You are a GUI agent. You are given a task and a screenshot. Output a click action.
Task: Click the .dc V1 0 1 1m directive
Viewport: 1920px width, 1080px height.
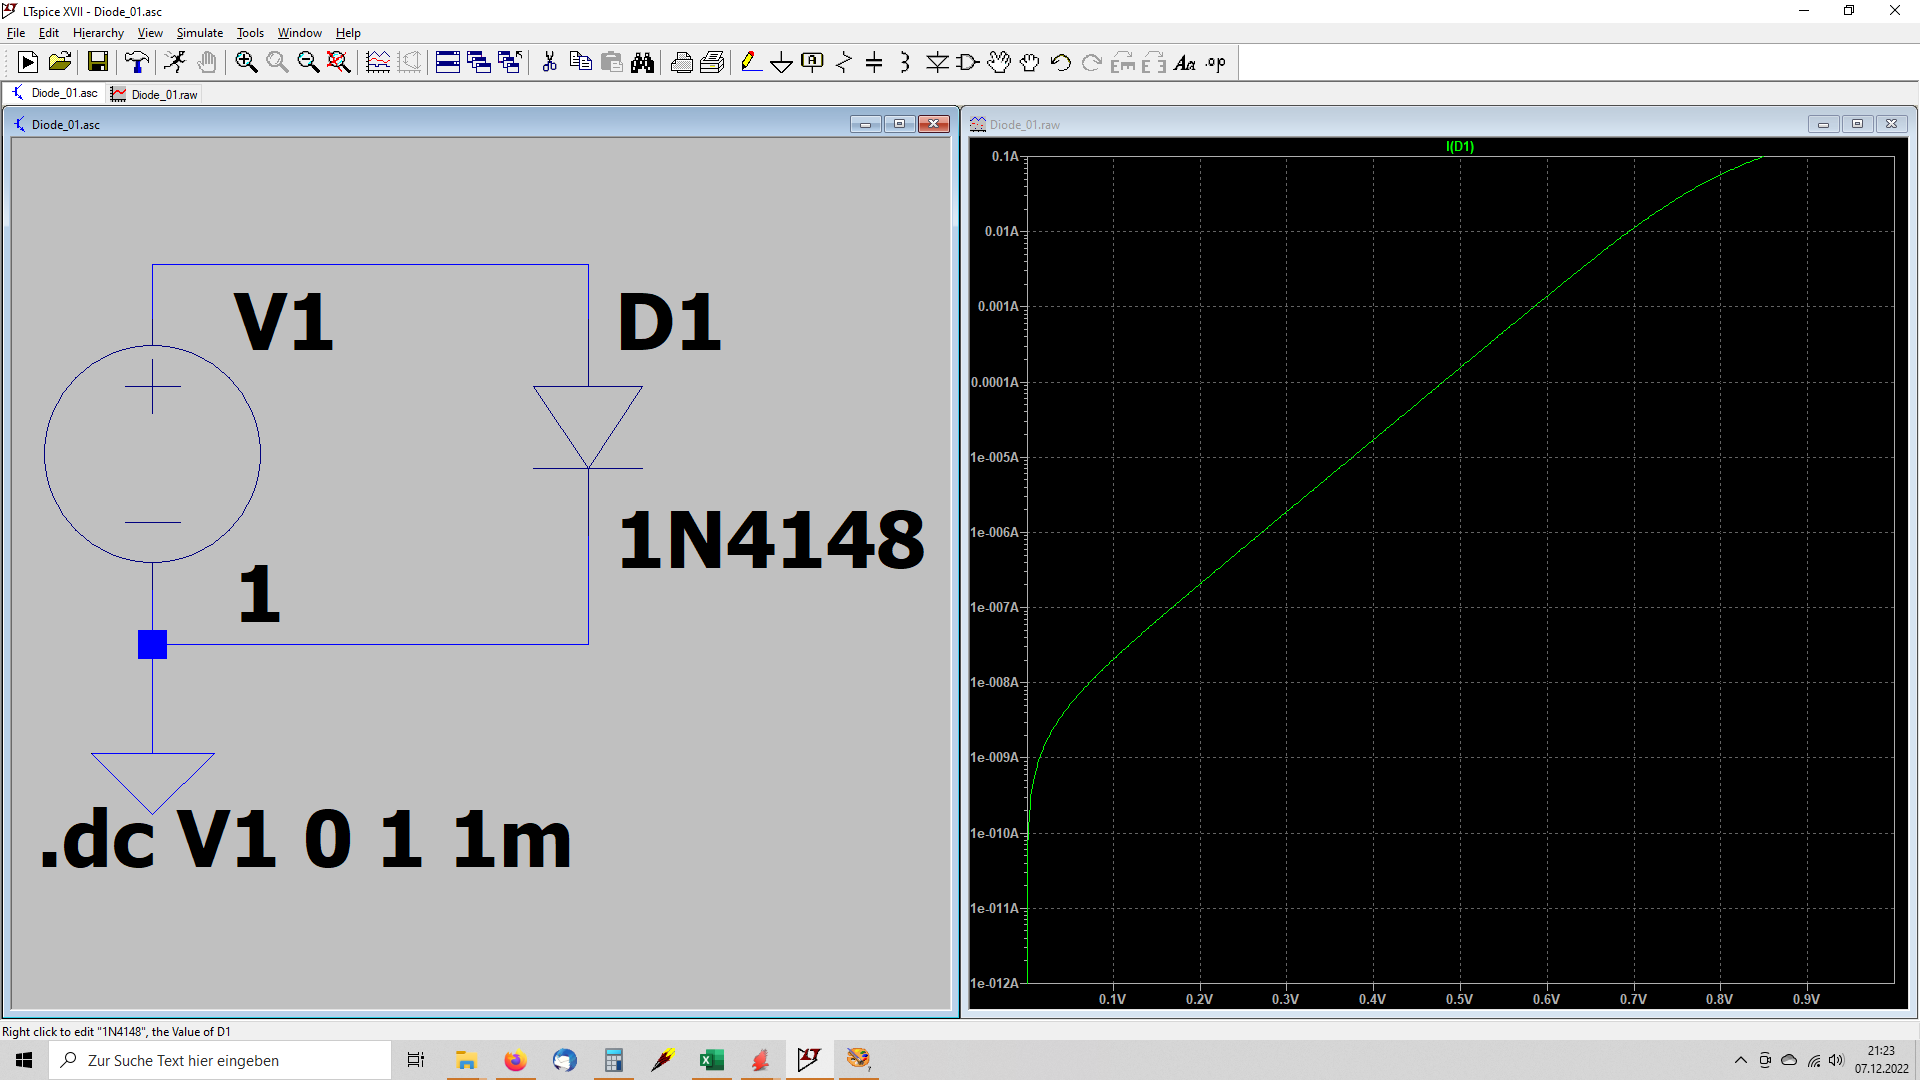point(306,838)
